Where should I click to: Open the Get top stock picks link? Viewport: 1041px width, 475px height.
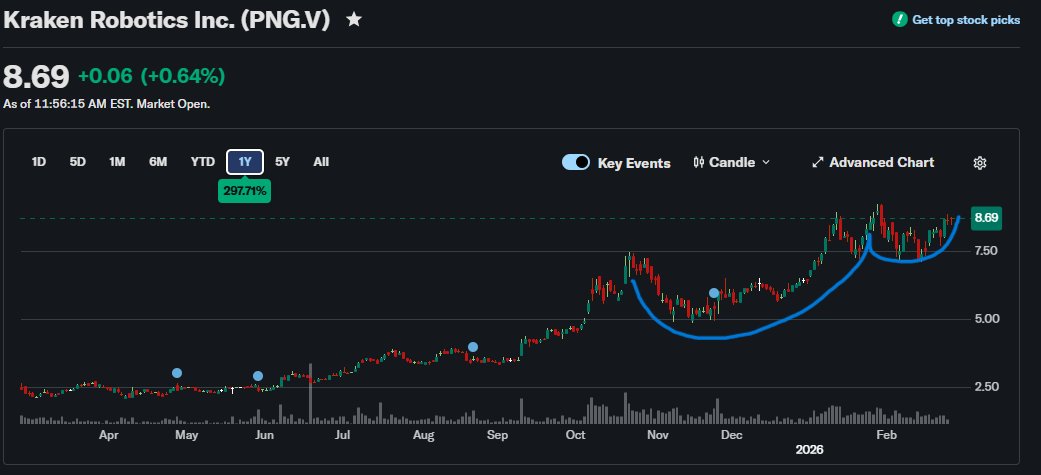coord(966,20)
